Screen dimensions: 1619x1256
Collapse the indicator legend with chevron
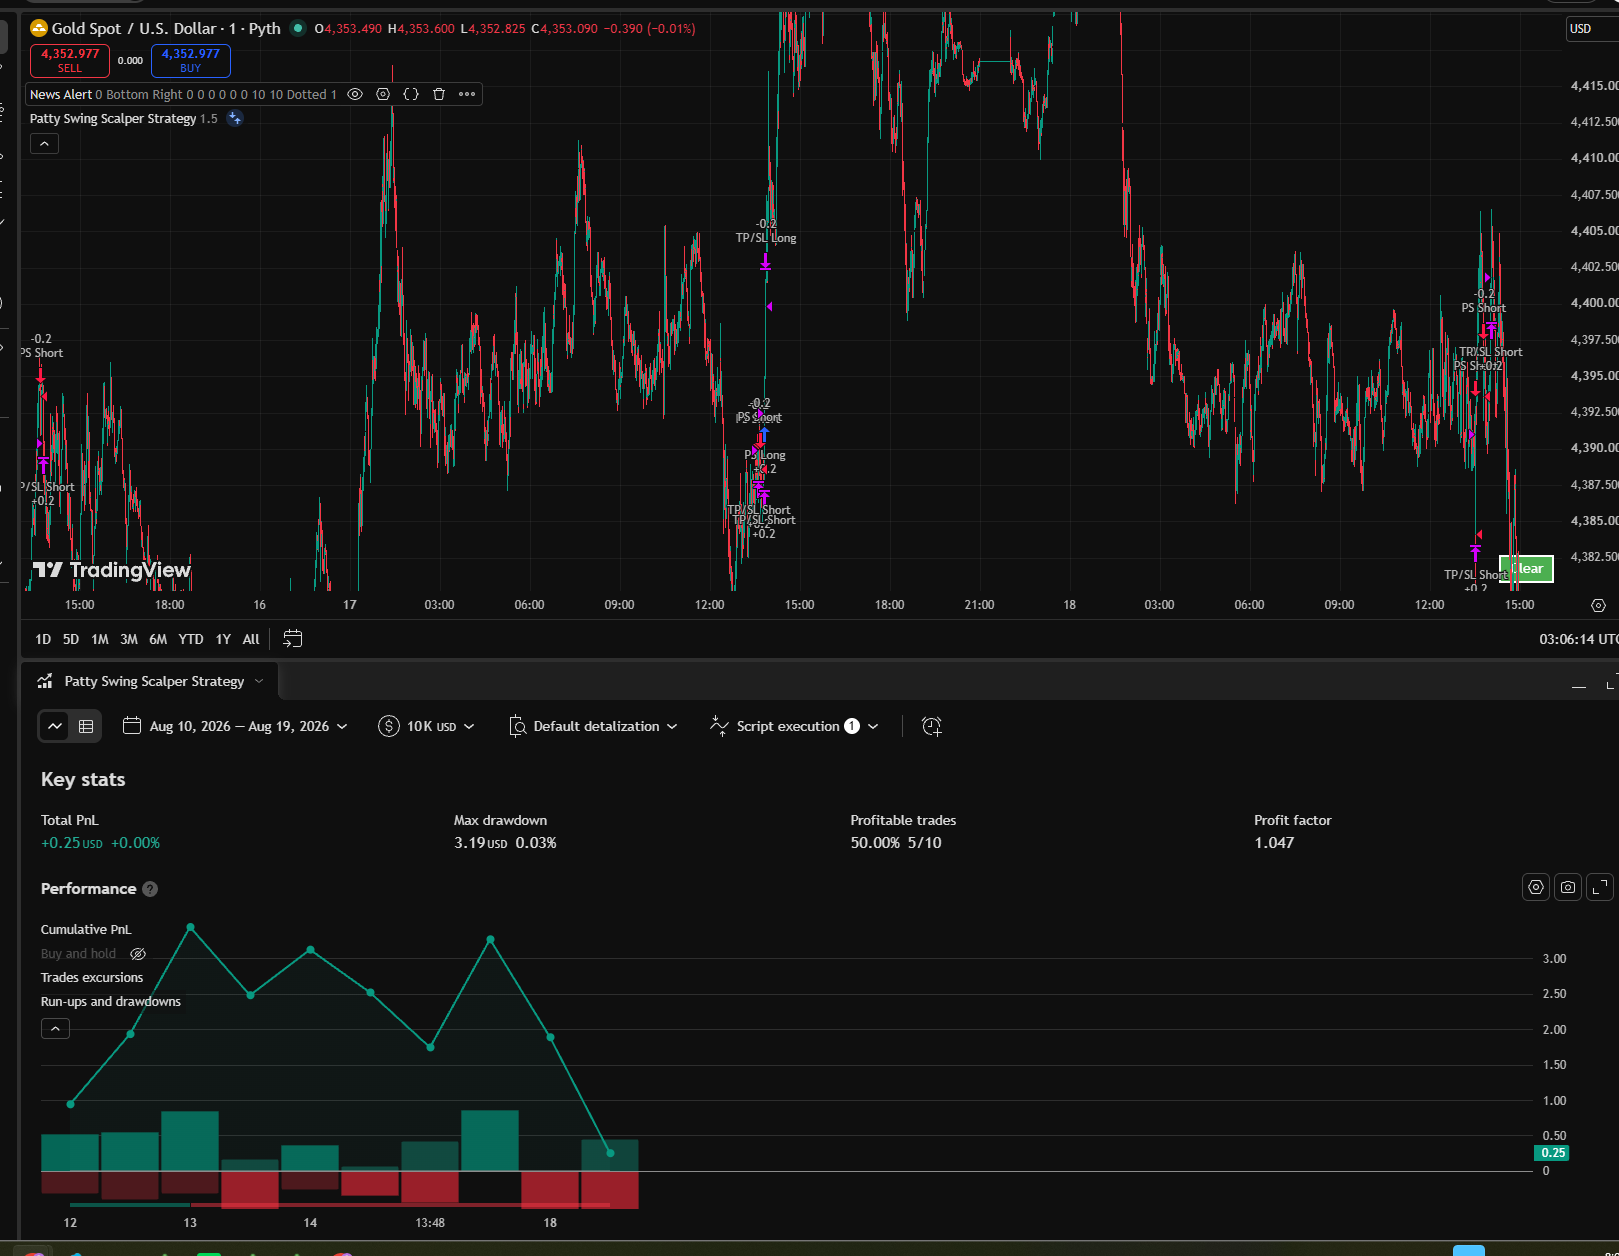(x=44, y=144)
